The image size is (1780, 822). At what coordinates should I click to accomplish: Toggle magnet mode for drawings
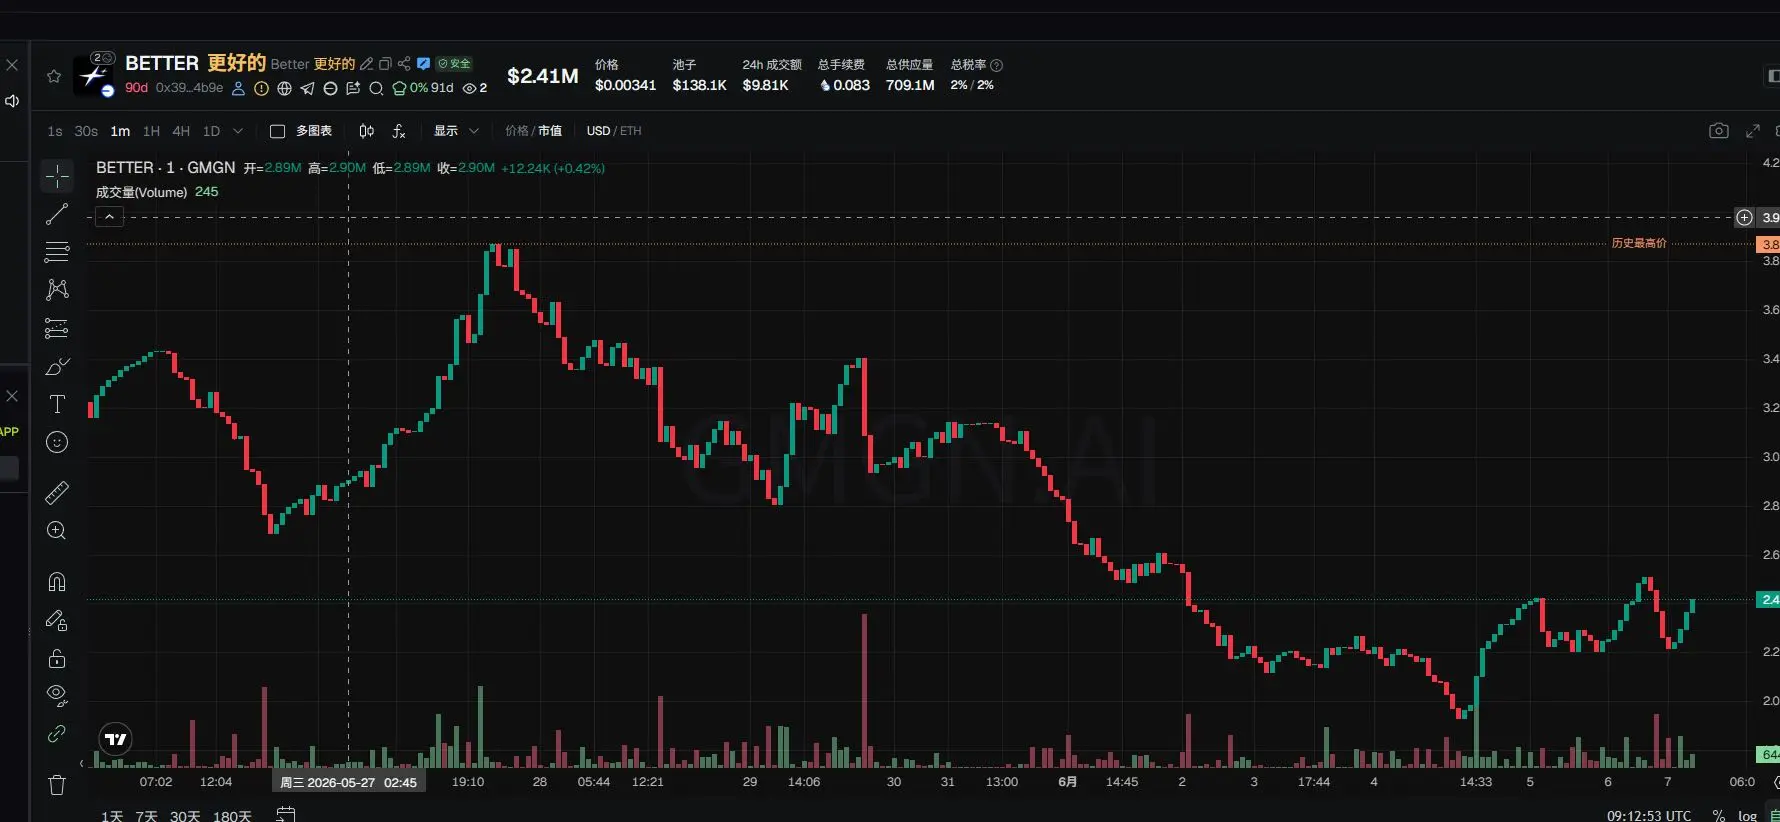pyautogui.click(x=57, y=582)
